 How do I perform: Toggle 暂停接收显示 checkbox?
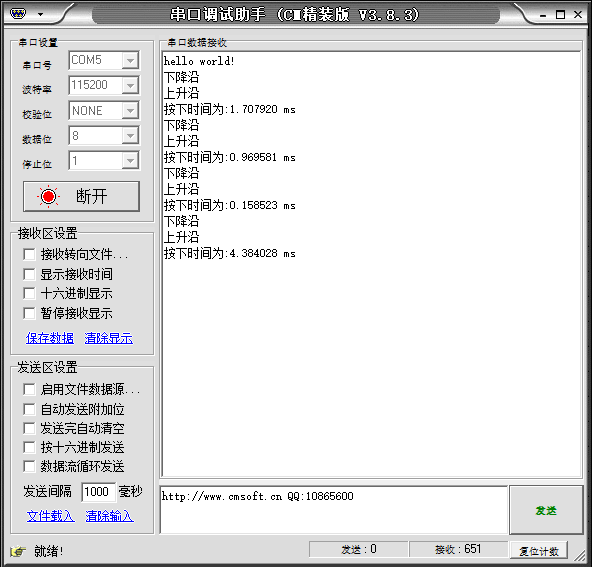(x=29, y=313)
